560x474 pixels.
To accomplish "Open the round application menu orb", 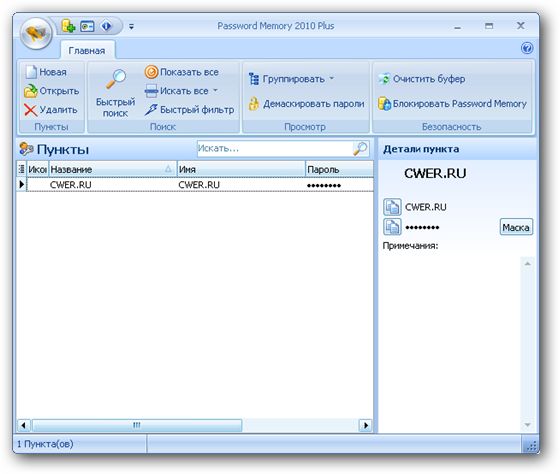I will (x=36, y=34).
